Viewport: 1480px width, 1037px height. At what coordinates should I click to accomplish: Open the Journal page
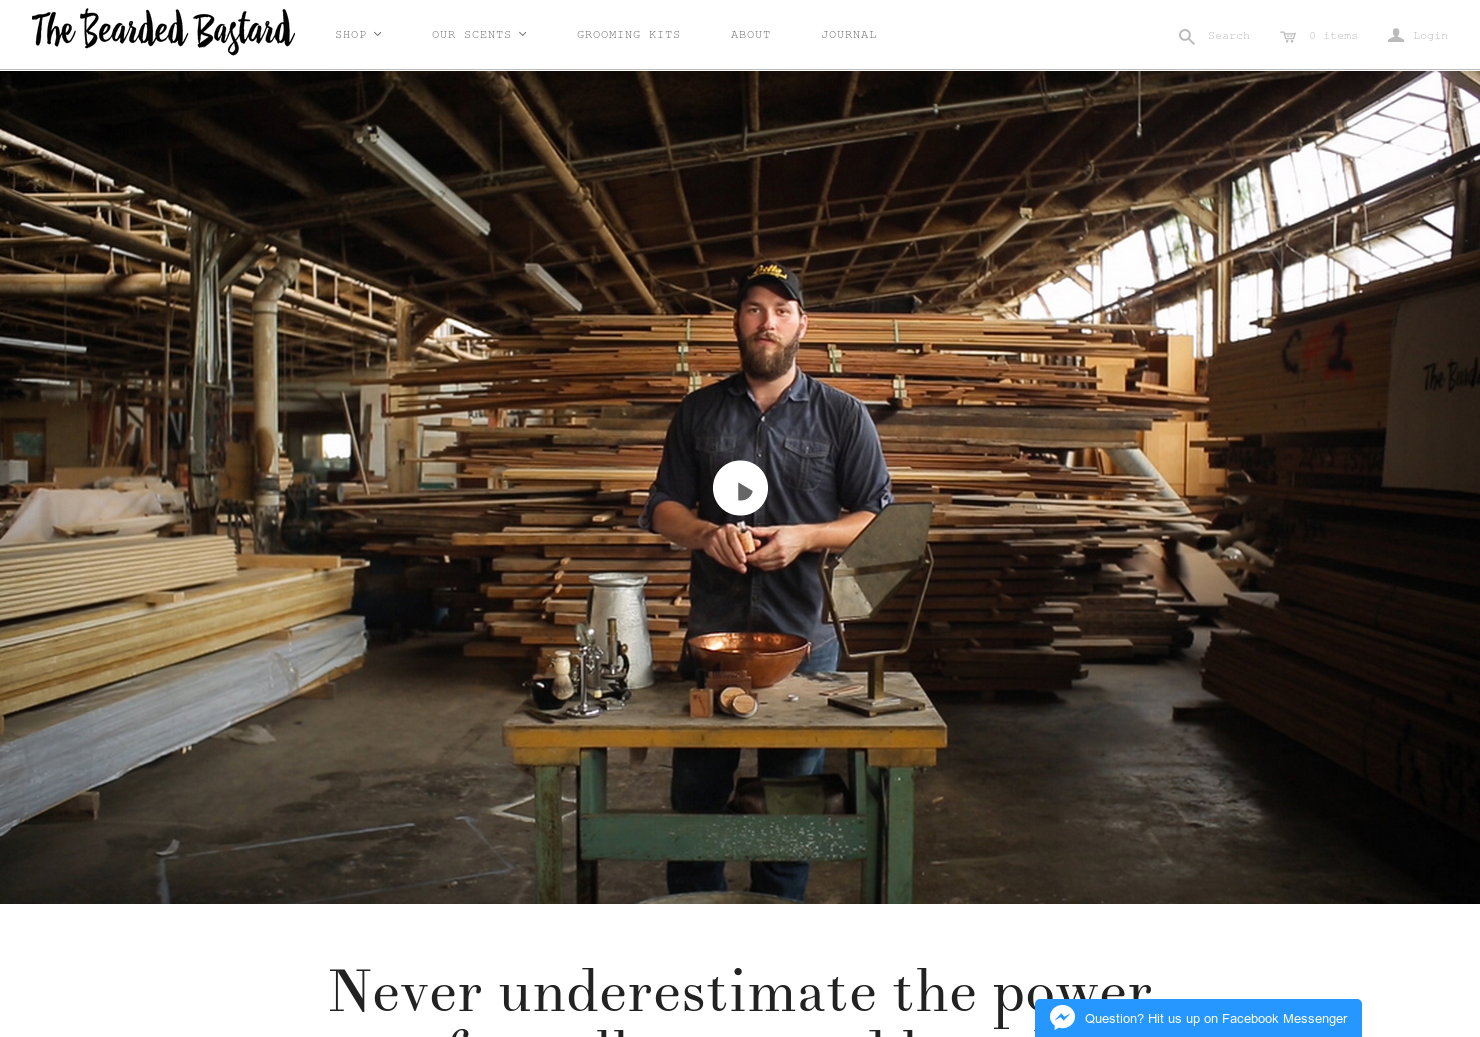pyautogui.click(x=848, y=35)
